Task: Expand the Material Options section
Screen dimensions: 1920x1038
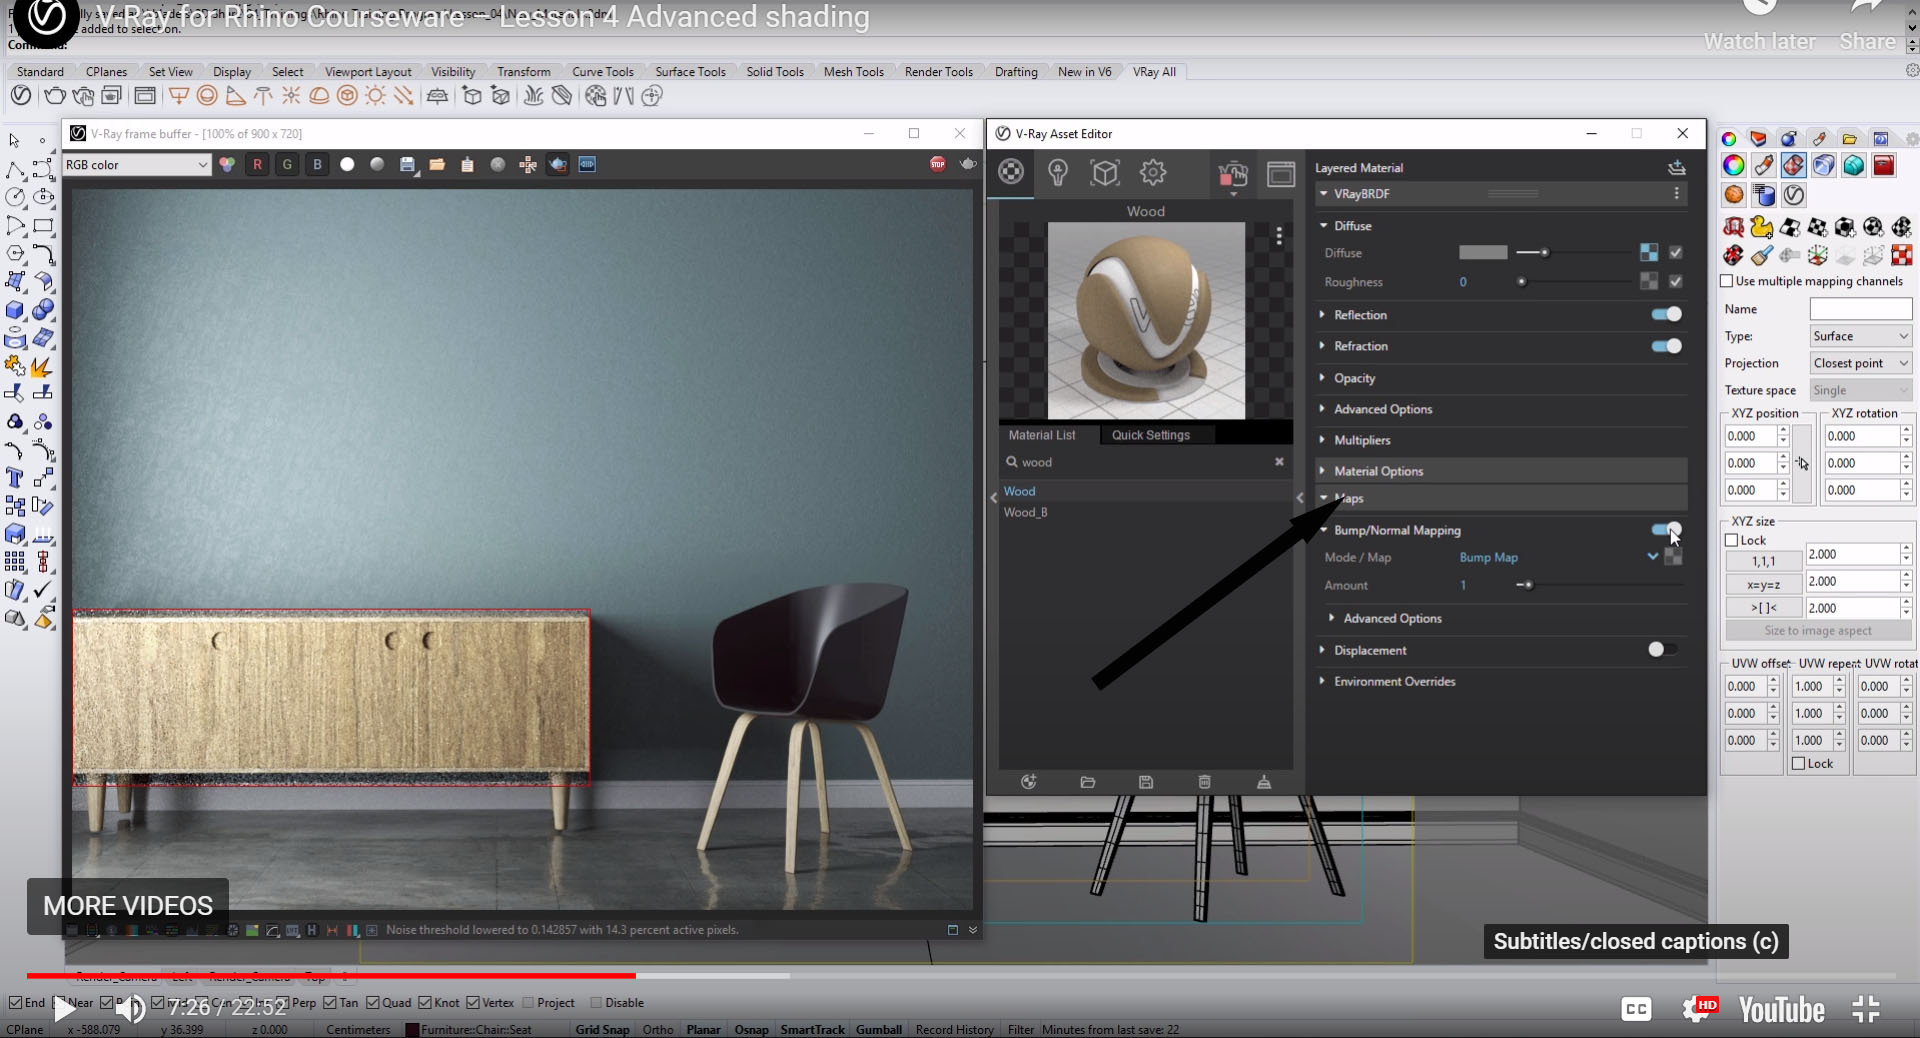Action: (1324, 470)
